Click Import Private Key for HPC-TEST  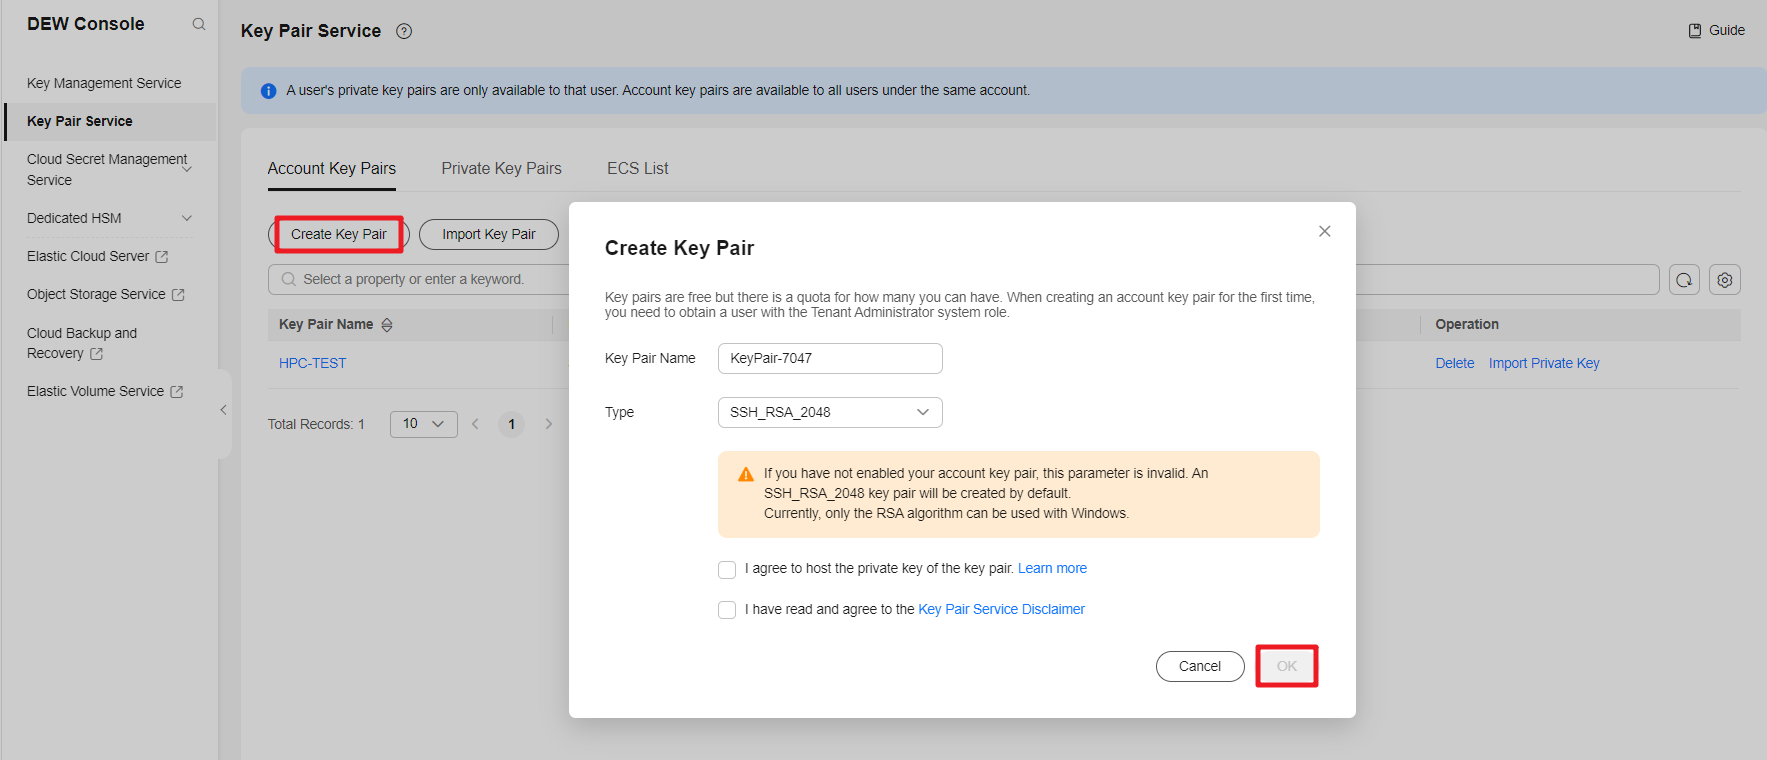[1544, 363]
